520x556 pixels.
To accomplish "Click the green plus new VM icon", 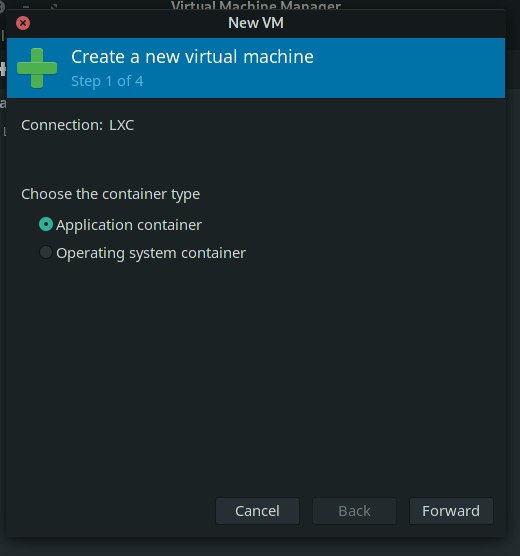I will [37, 68].
